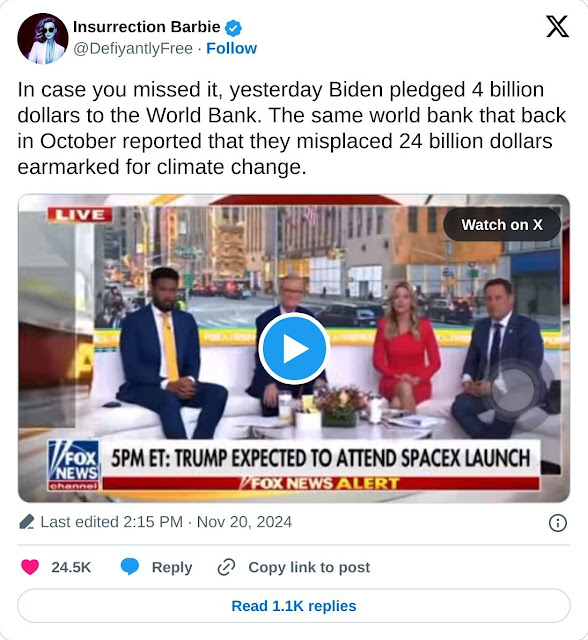
Task: Click the Fox News channel logo in video
Action: tap(74, 465)
